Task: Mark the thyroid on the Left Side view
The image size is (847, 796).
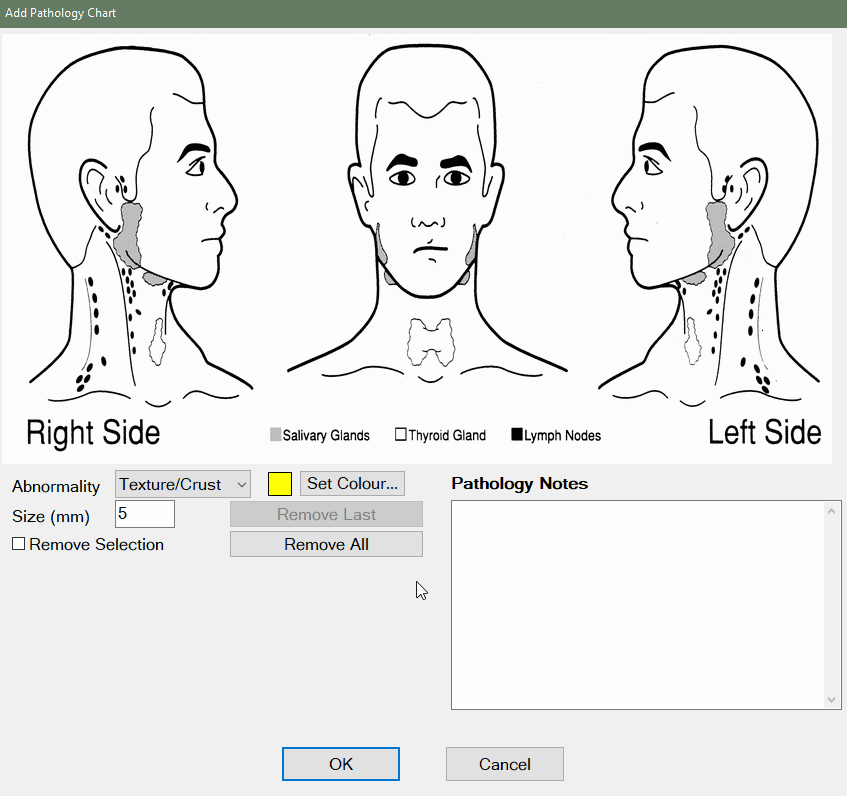Action: (693, 341)
